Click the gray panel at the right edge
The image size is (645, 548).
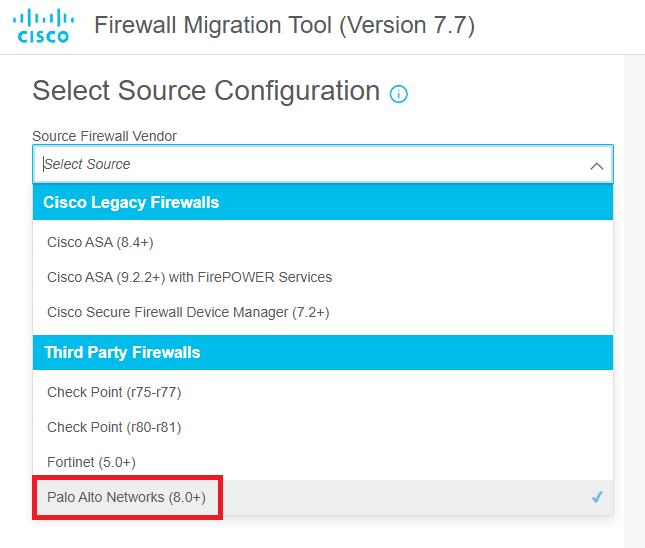pos(634,301)
